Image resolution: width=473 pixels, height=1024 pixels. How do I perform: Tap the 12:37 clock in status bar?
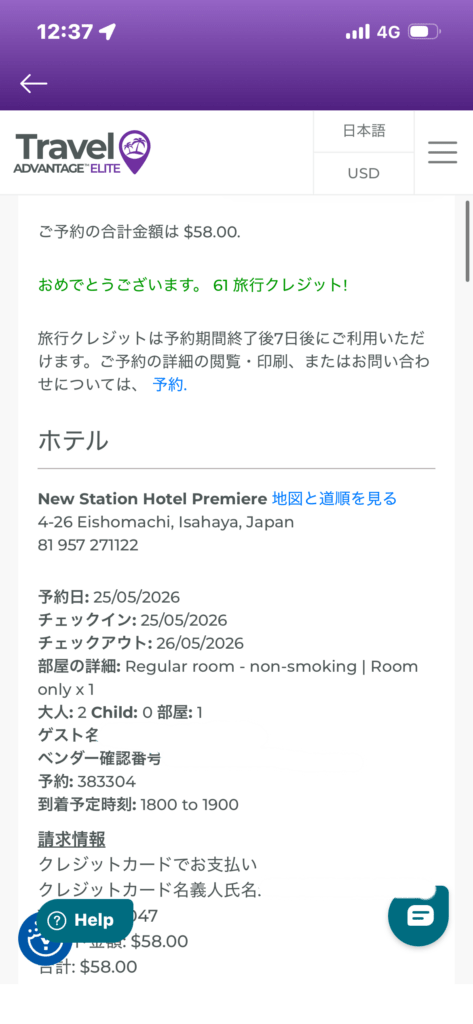click(x=65, y=31)
